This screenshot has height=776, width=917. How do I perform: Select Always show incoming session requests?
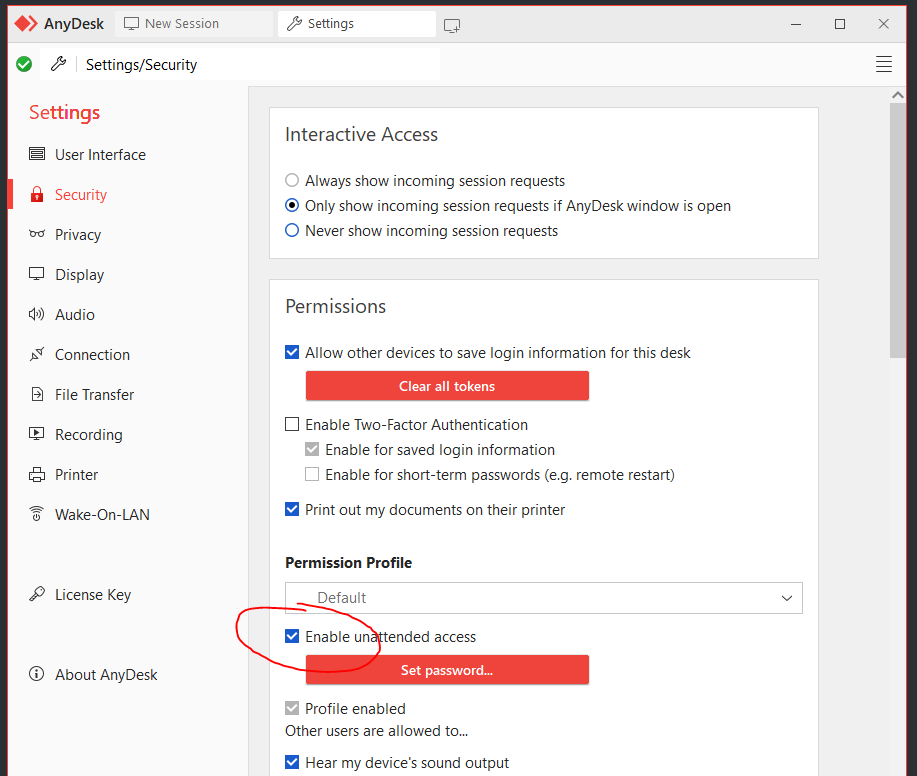tap(292, 181)
